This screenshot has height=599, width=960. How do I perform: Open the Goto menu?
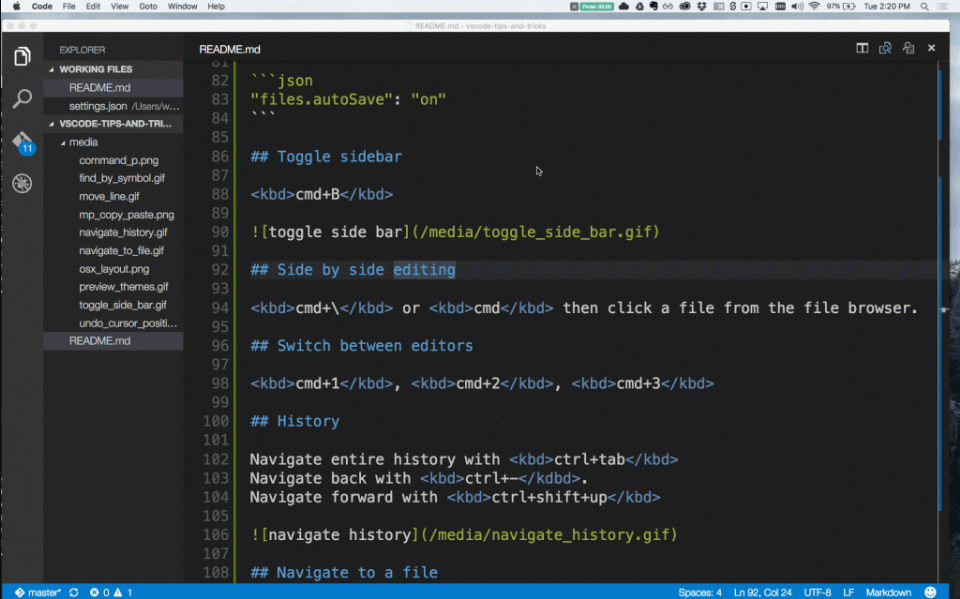(x=148, y=6)
